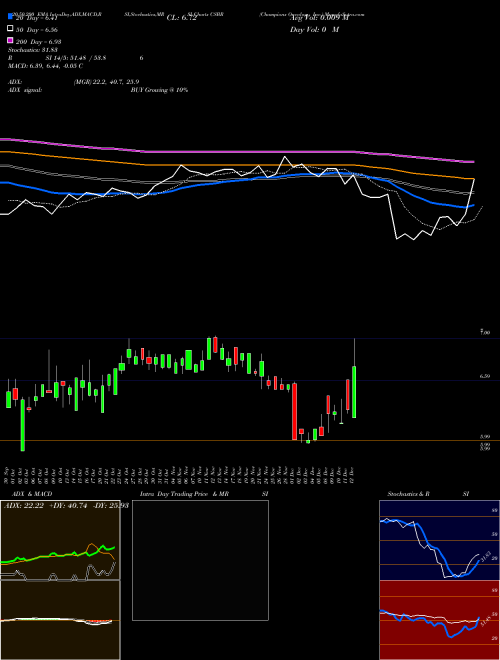Click the 'Stochastics: 31.83' readout
The image size is (500, 660).
pyautogui.click(x=33, y=50)
